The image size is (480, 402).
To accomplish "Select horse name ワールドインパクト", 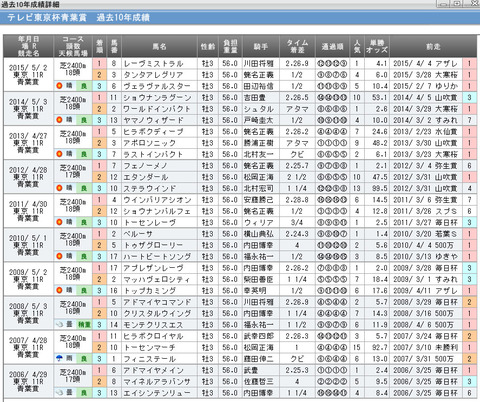I will coord(157,109).
